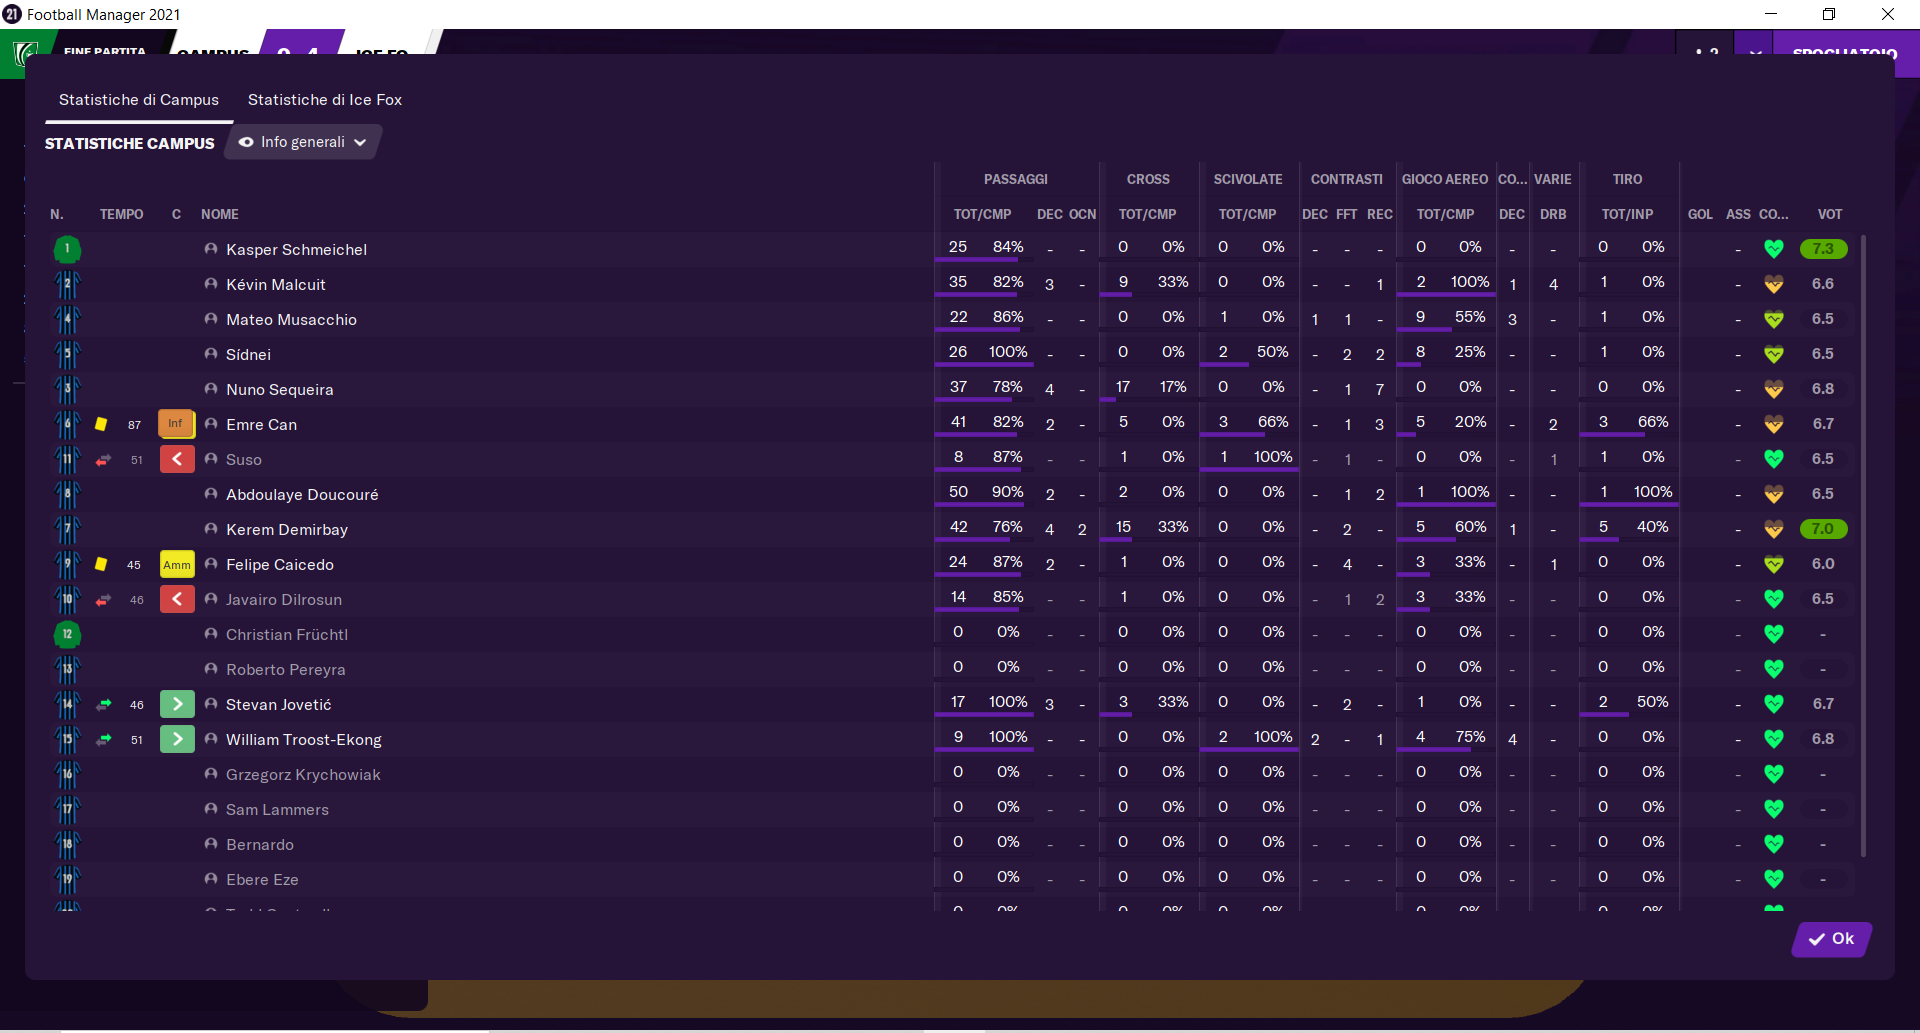Click Suso's green heart condition icon
The width and height of the screenshot is (1920, 1033).
[1774, 459]
